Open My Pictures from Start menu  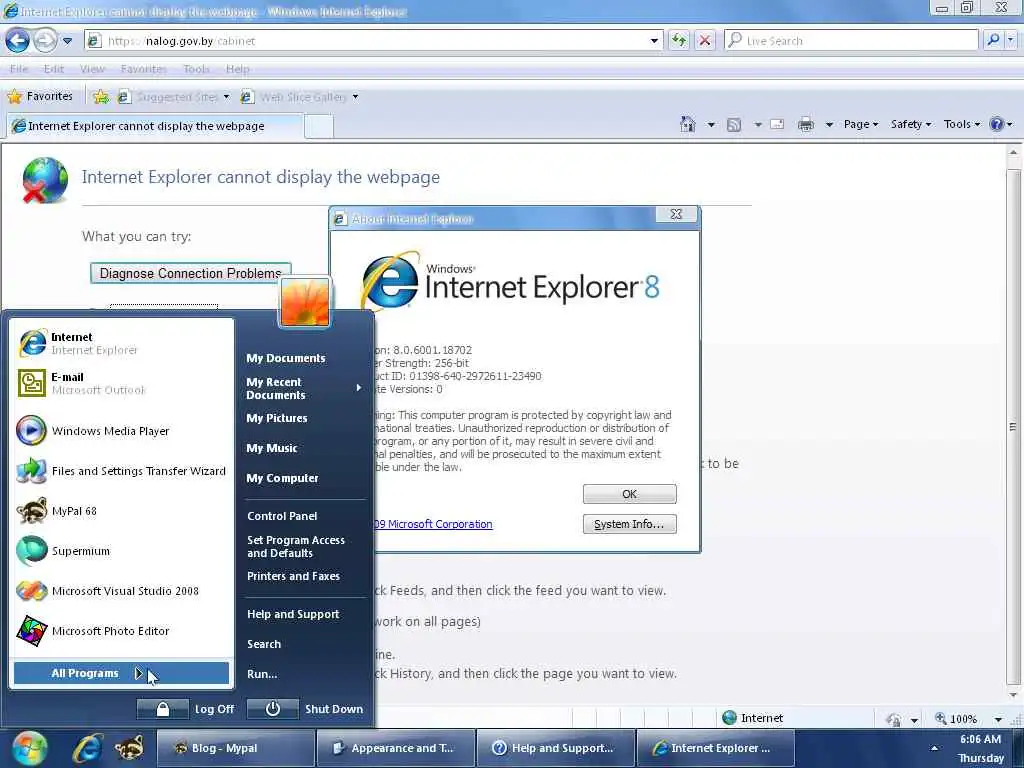(x=277, y=418)
